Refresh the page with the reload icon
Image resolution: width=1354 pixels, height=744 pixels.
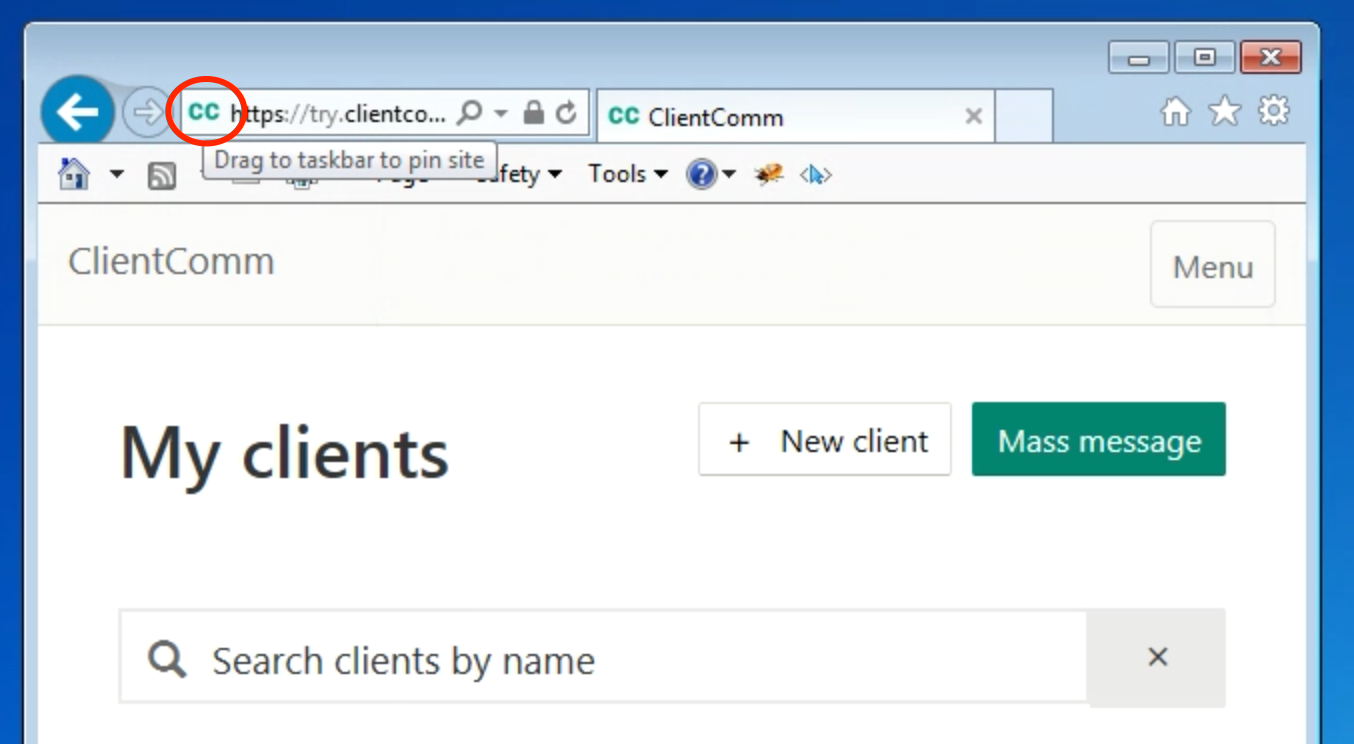tap(566, 112)
